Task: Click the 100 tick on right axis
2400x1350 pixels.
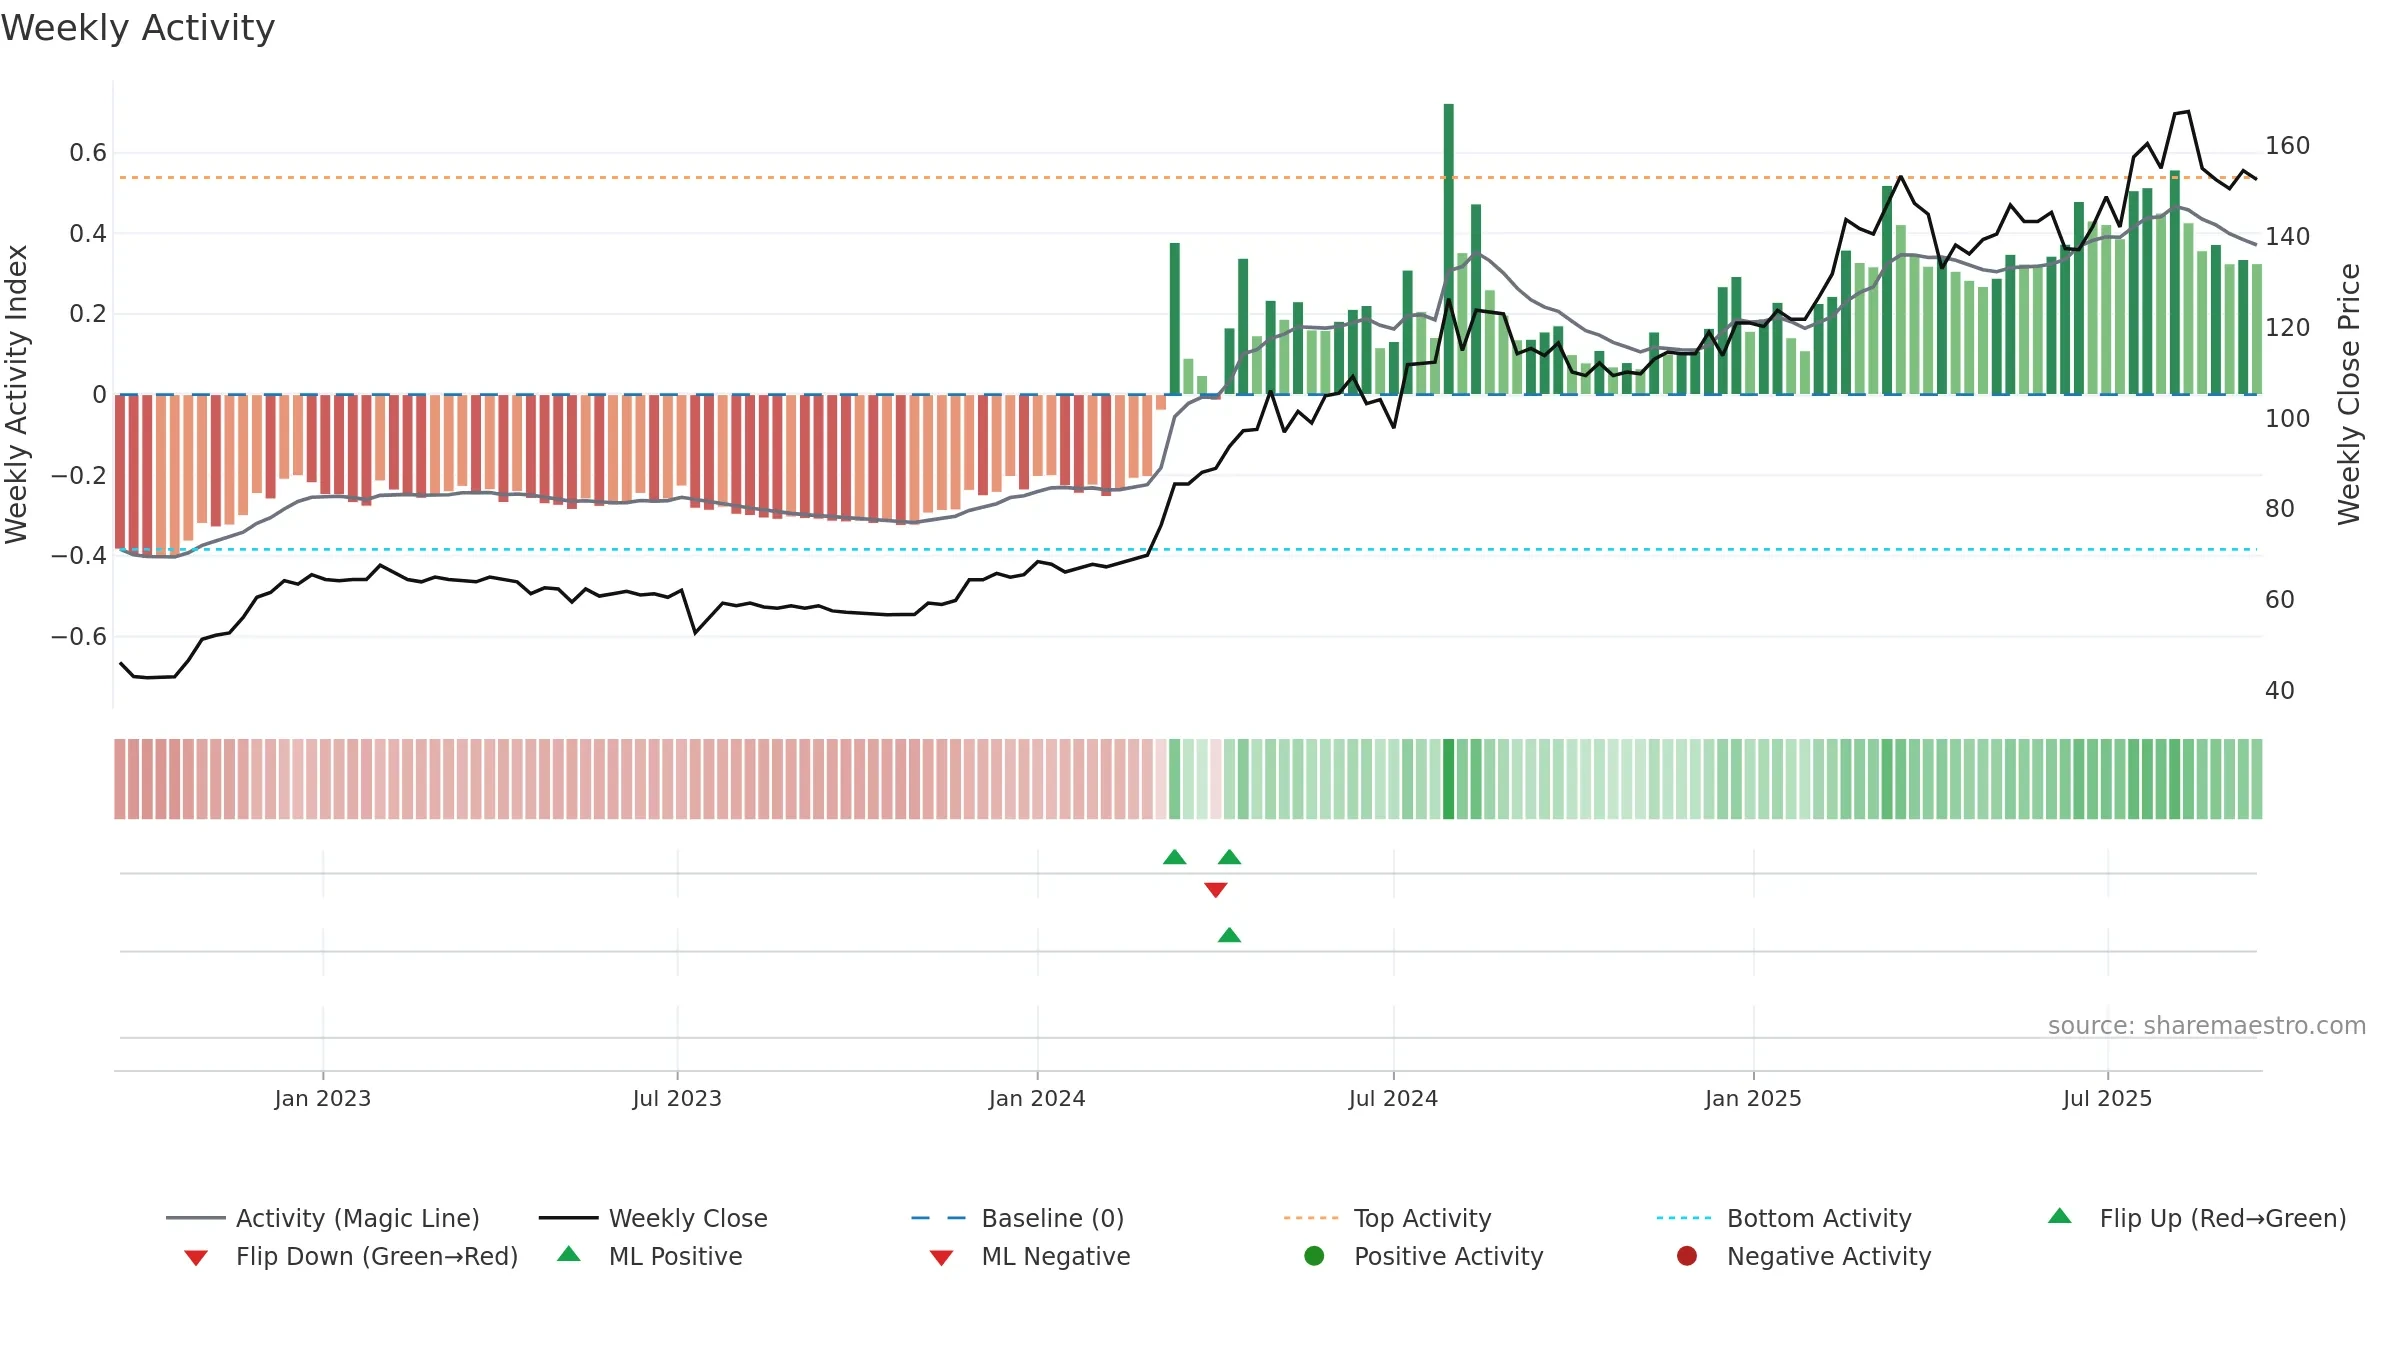Action: (x=2288, y=419)
